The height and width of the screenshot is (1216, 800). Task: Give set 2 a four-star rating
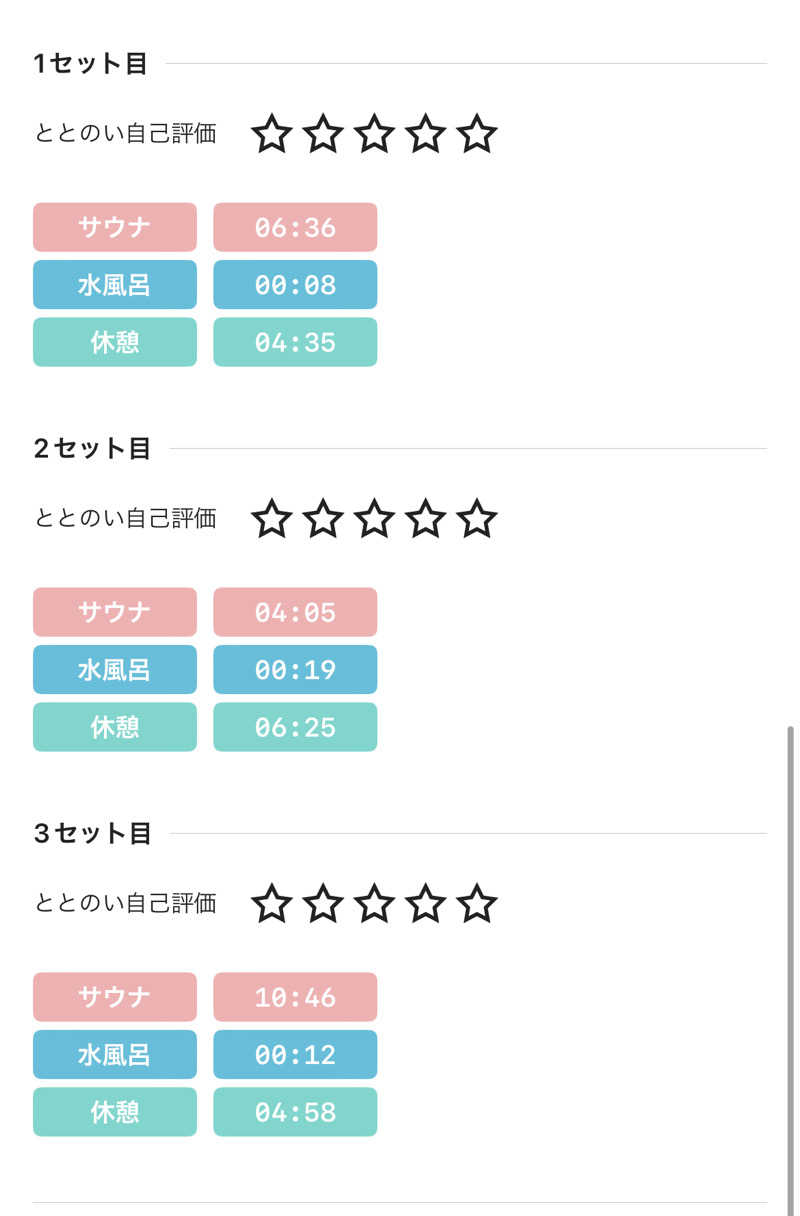[425, 519]
